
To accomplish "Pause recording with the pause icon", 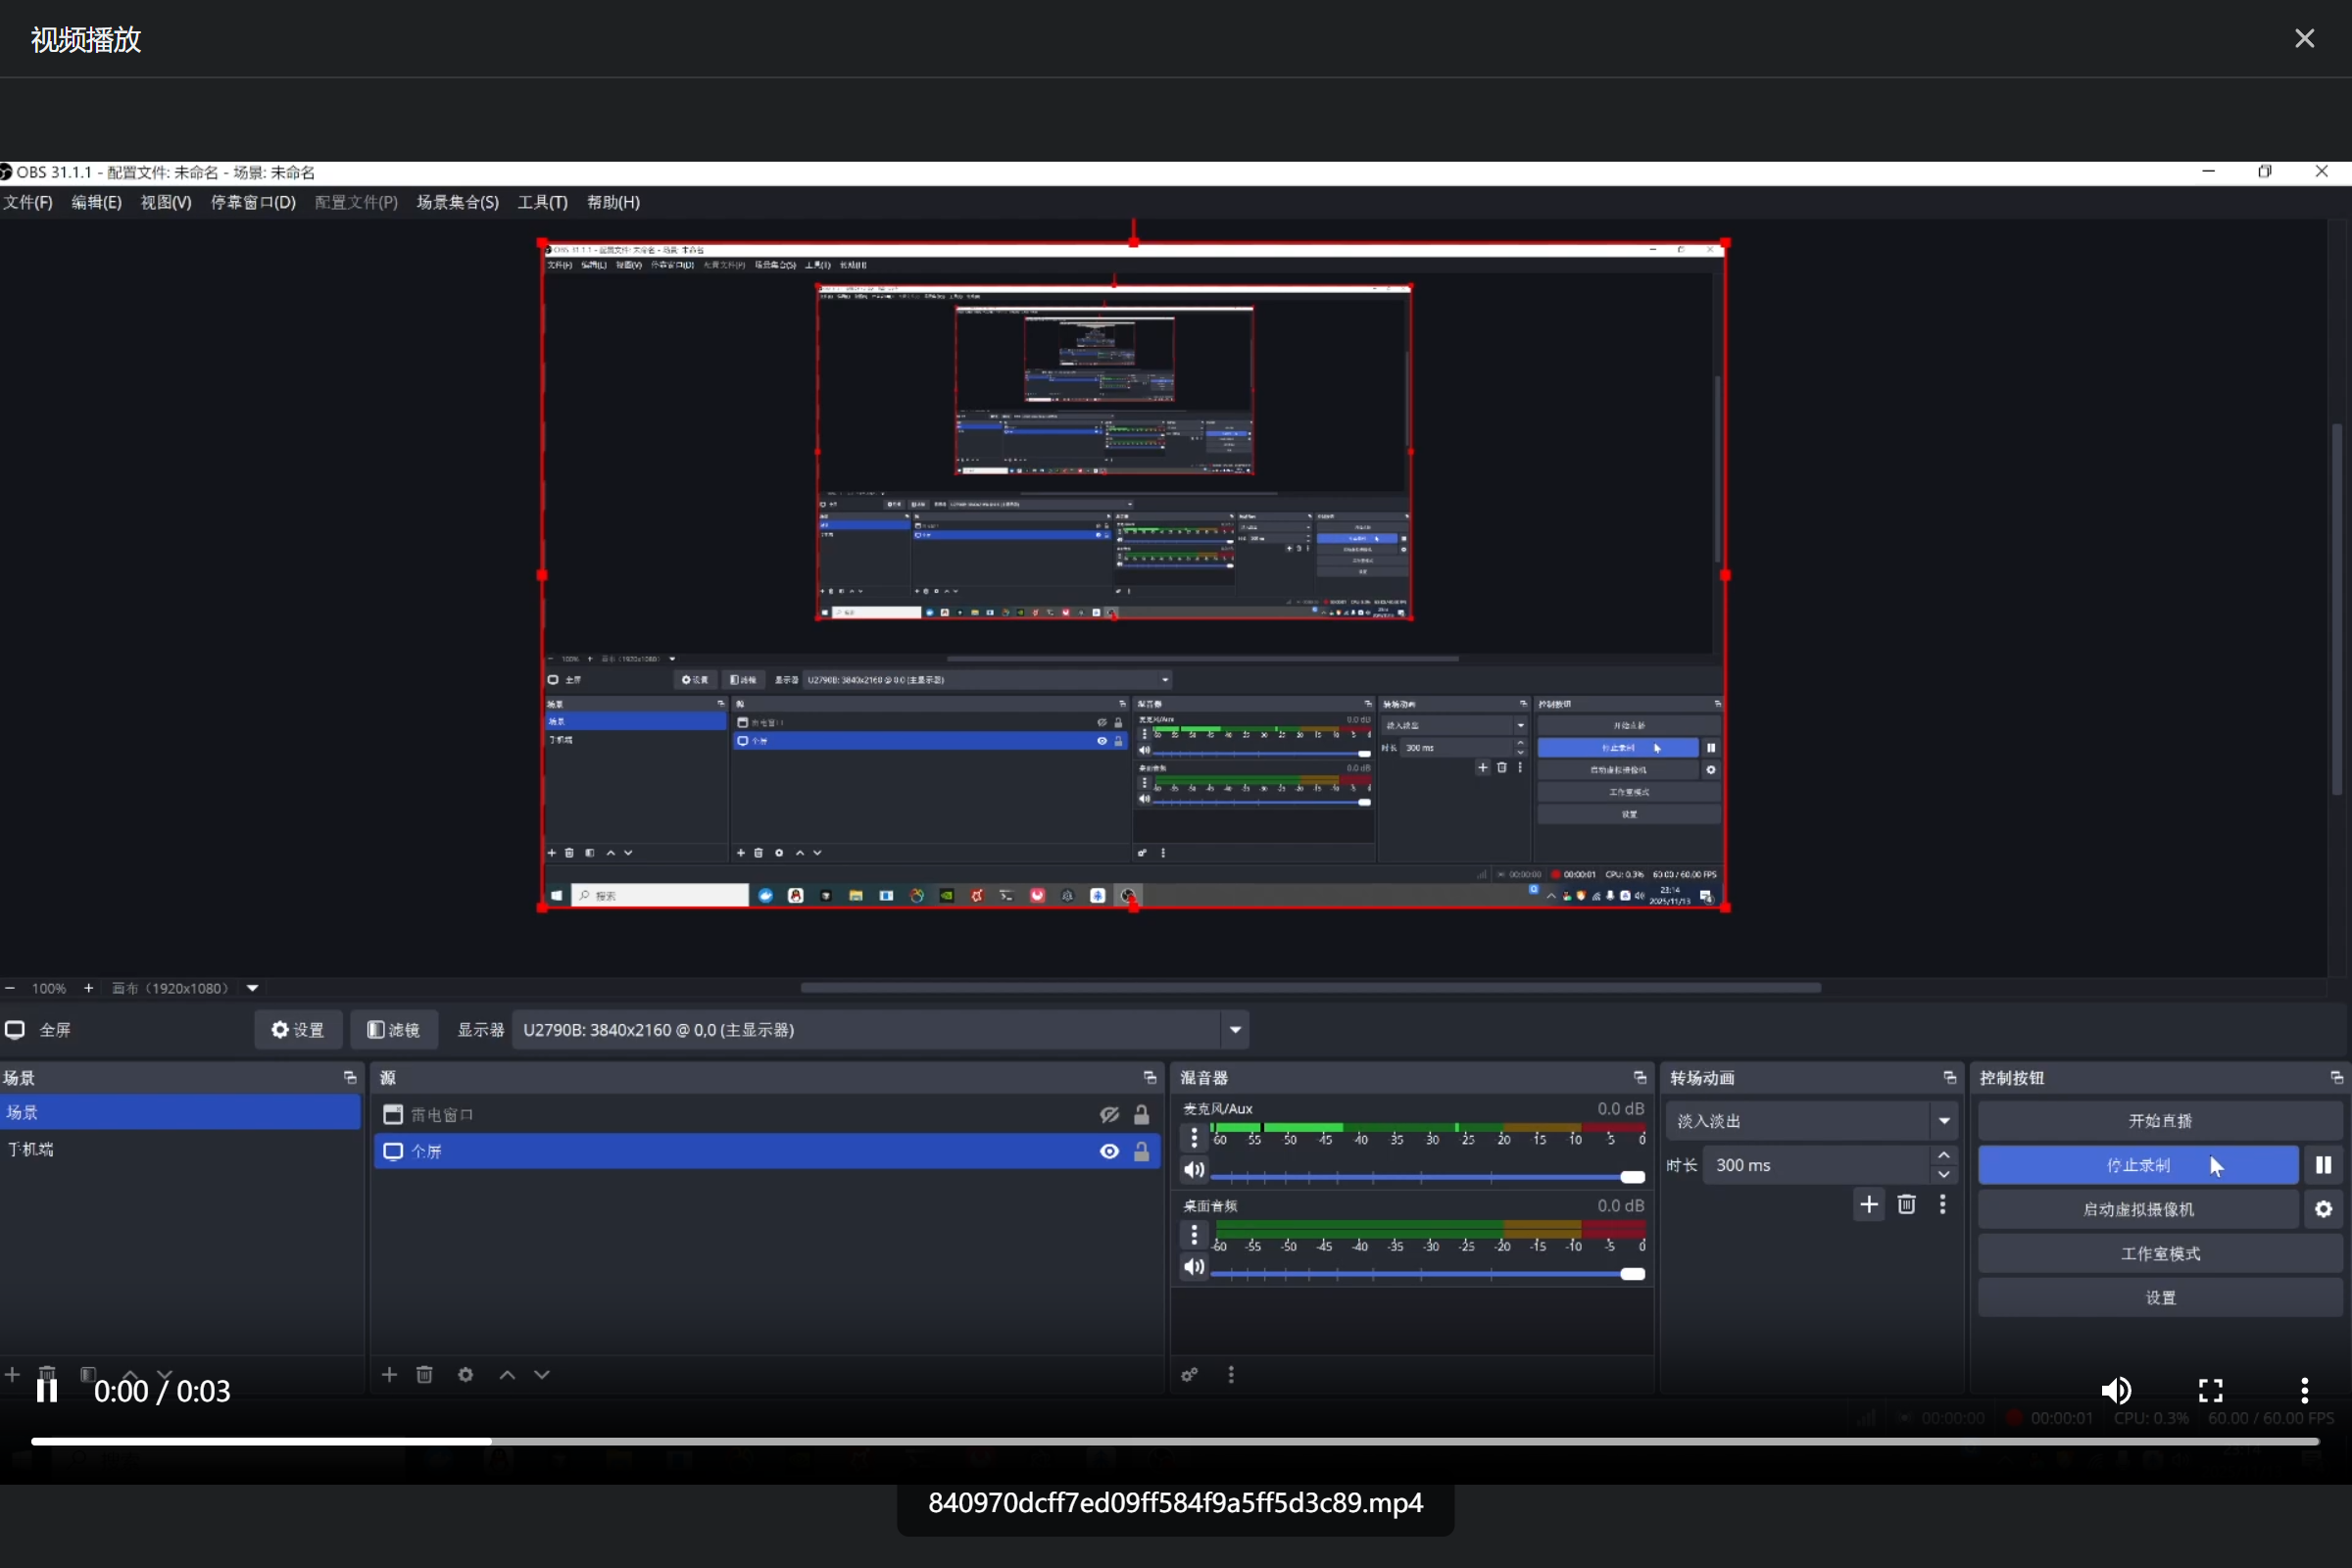I will click(x=2323, y=1165).
